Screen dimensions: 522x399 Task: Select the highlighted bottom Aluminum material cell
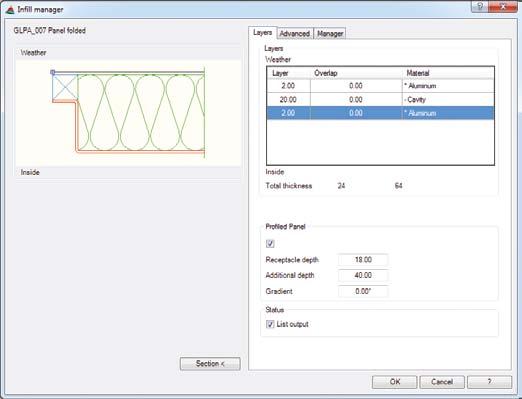coord(448,113)
